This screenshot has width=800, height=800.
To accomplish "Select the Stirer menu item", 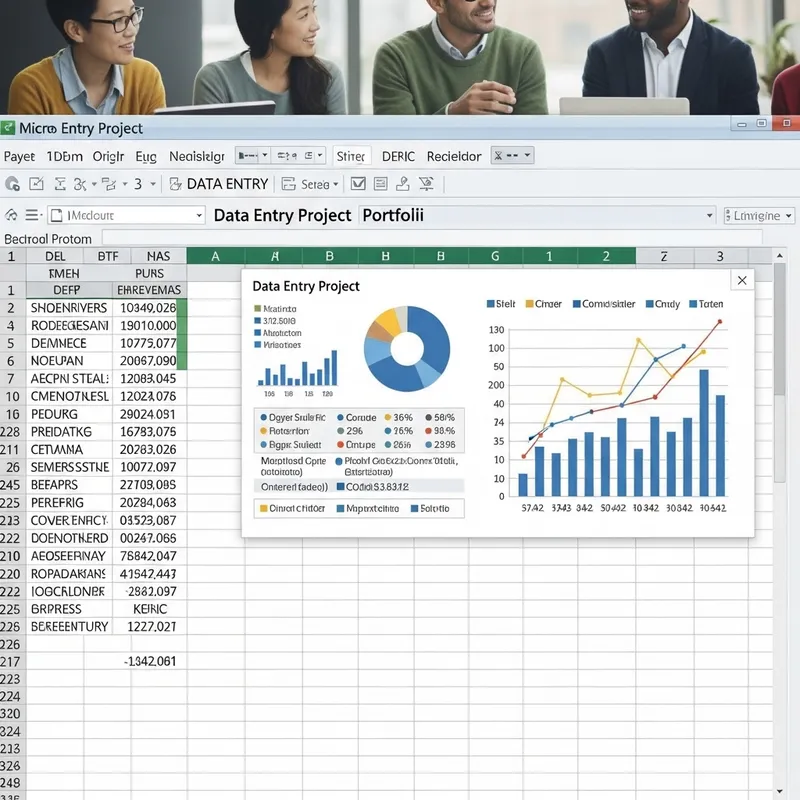I will [351, 156].
